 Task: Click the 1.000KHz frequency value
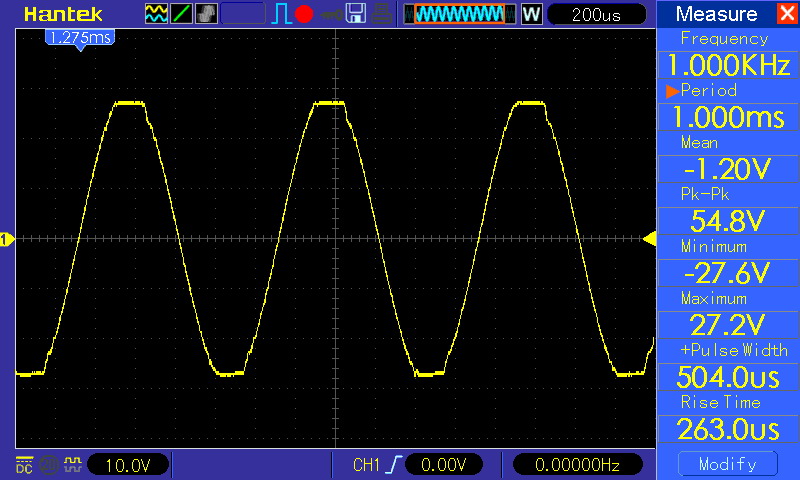(728, 65)
